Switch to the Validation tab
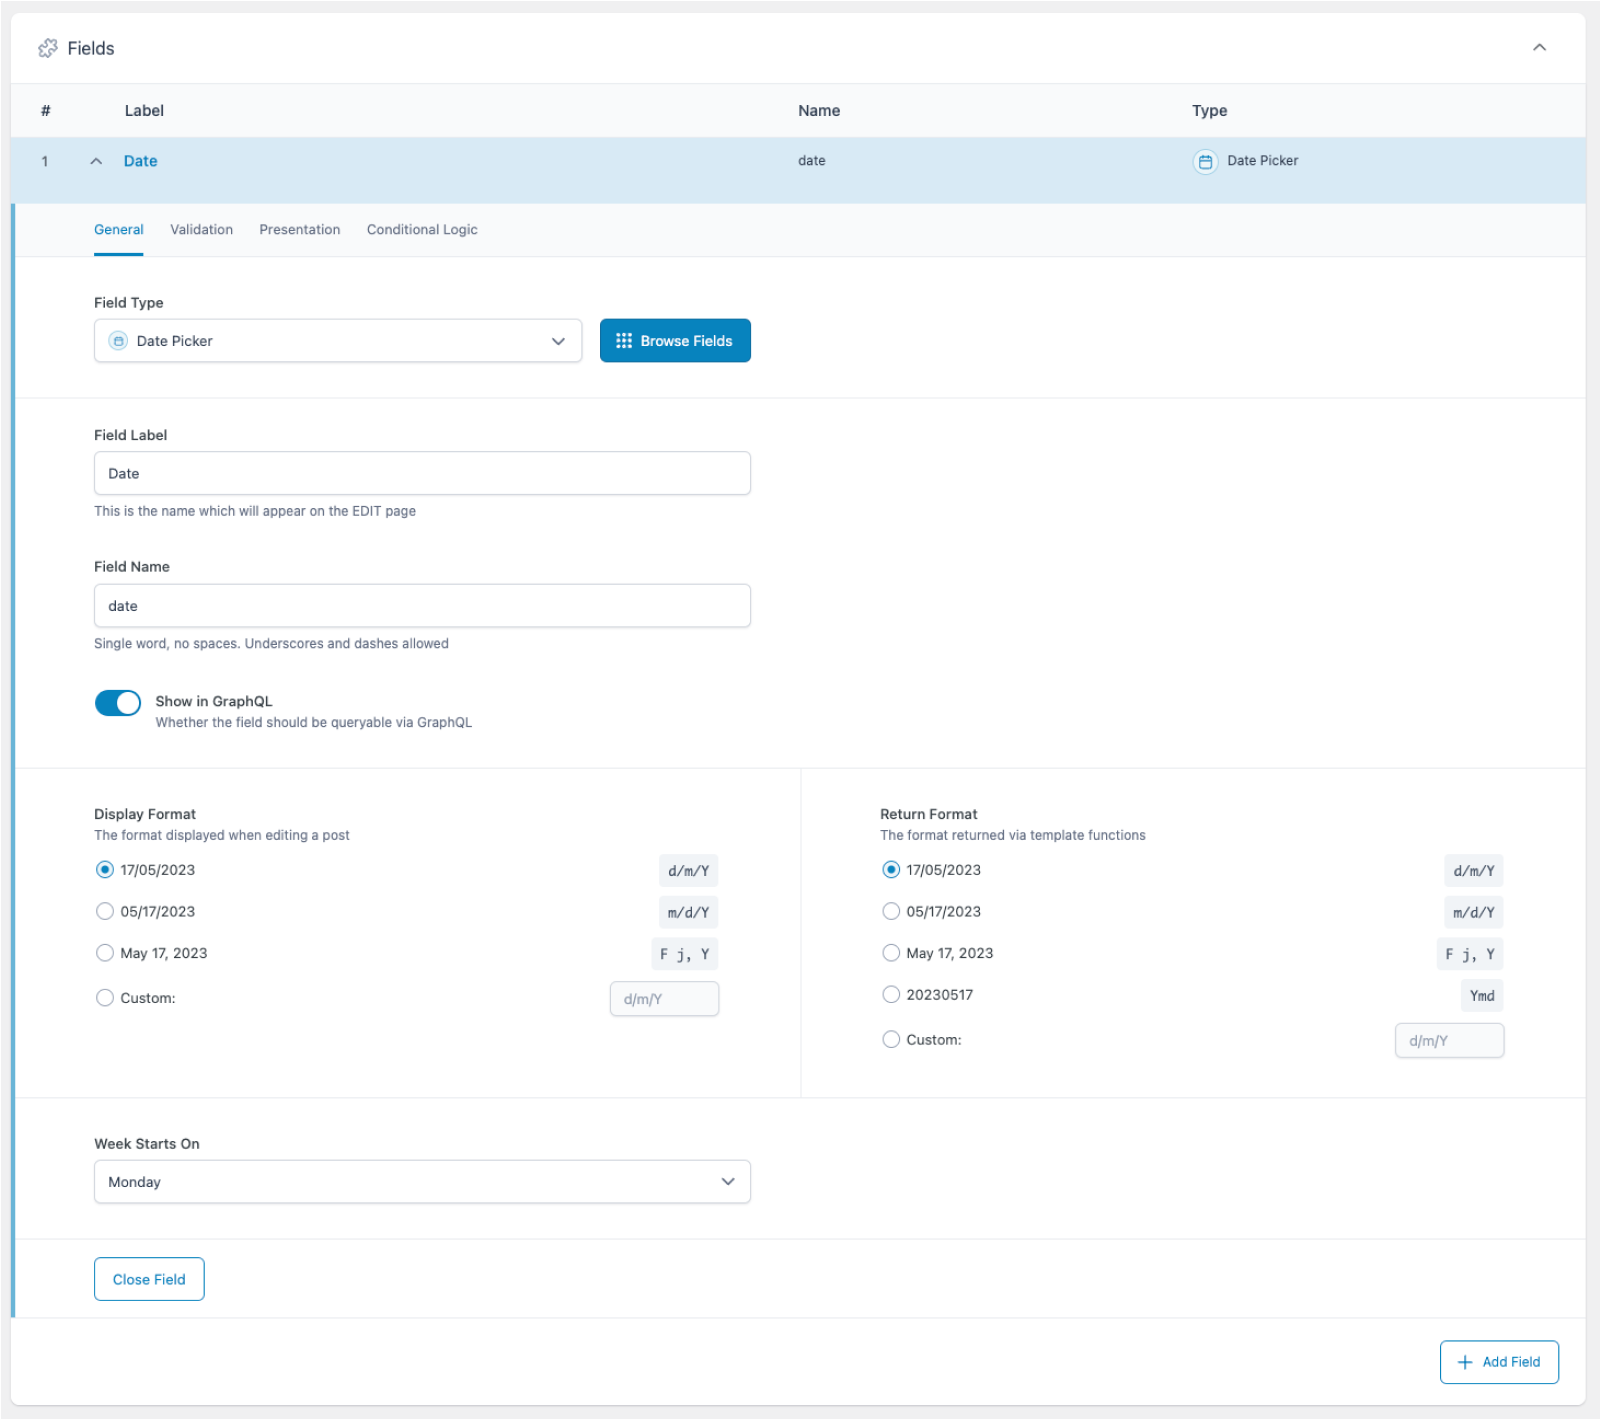1600x1419 pixels. 201,229
